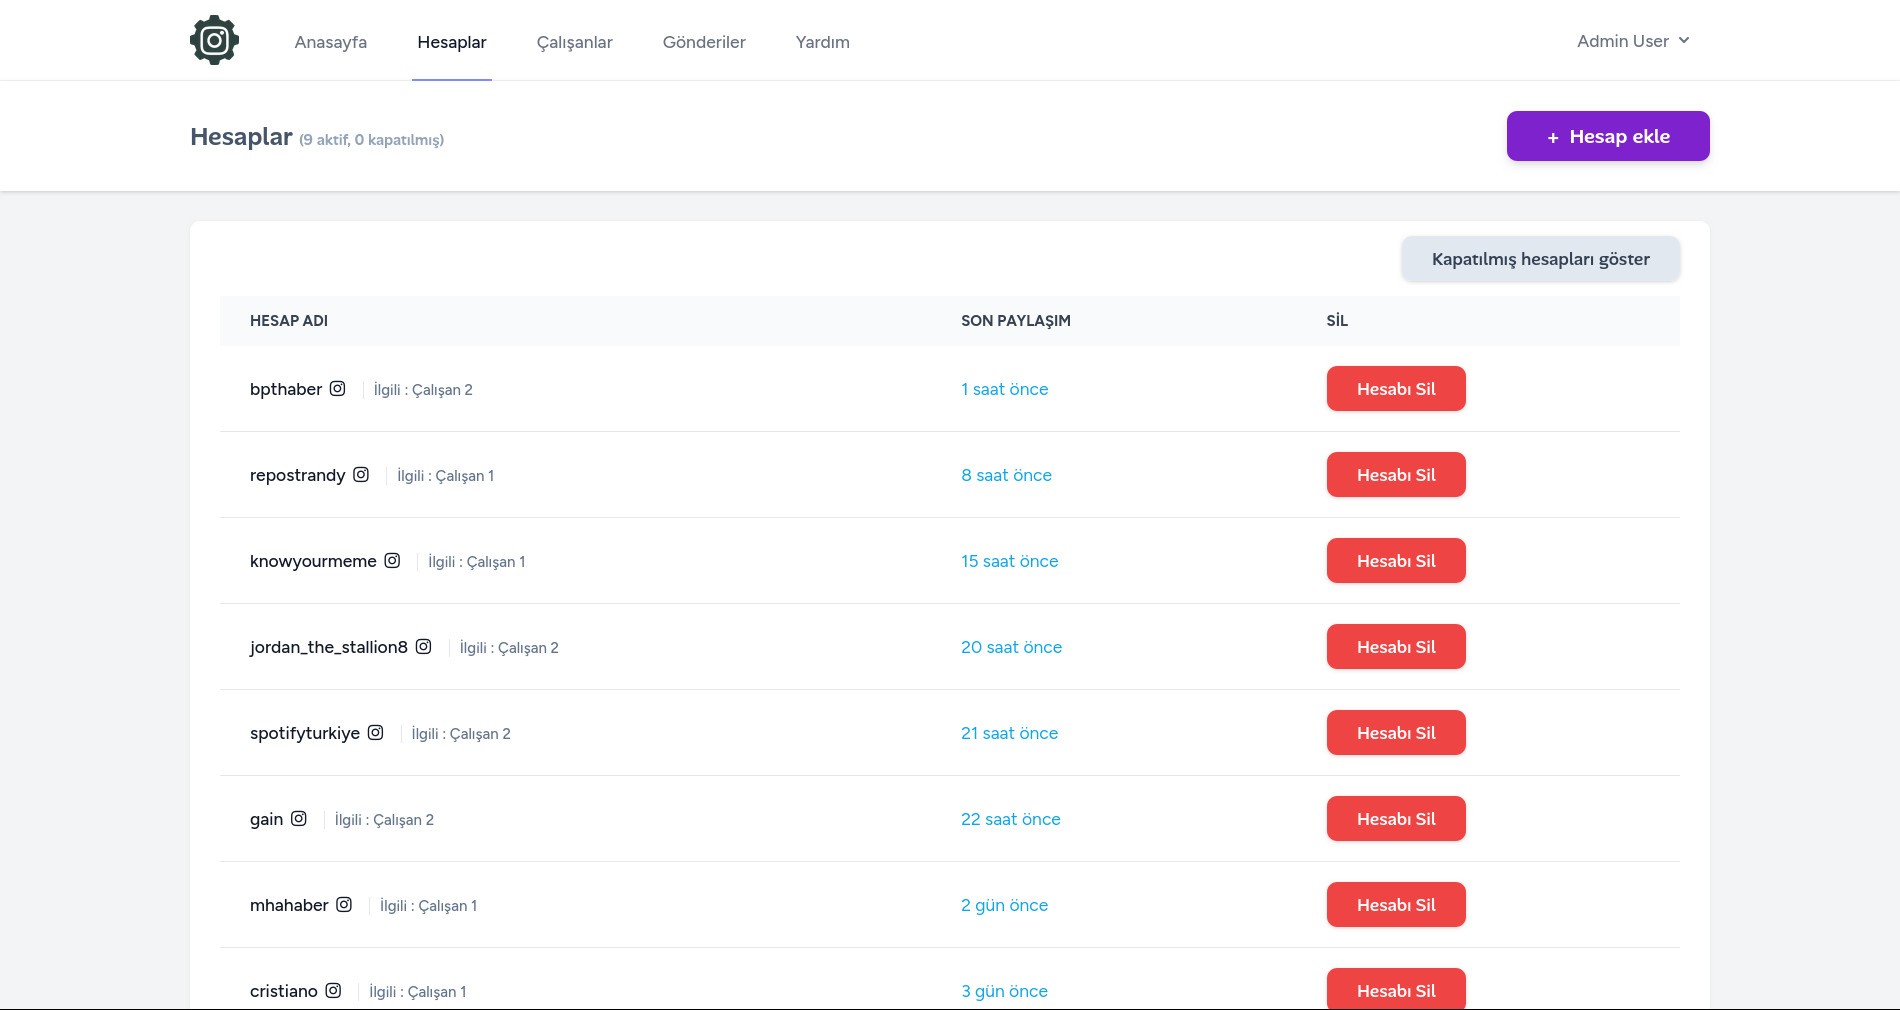
Task: Open Instagram icon next to bpthaber
Action: tap(338, 389)
